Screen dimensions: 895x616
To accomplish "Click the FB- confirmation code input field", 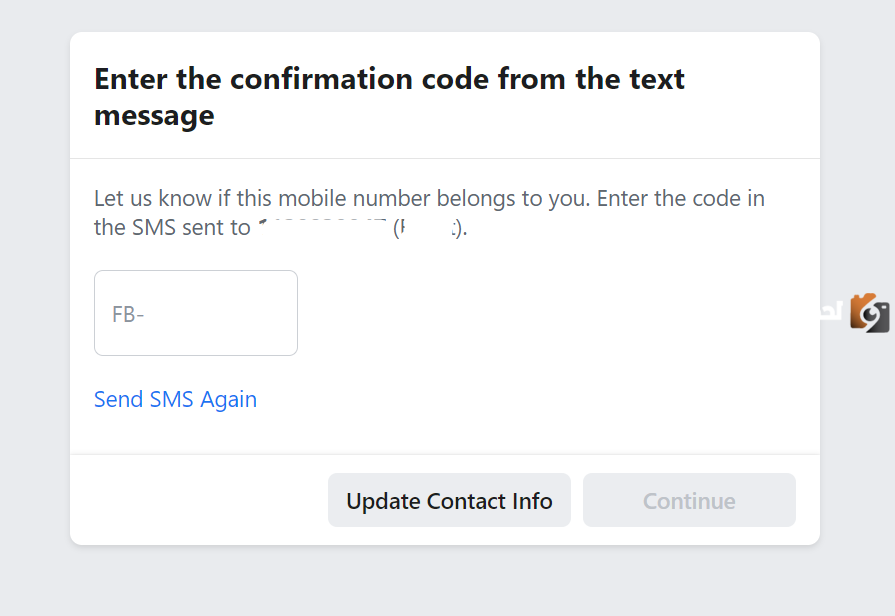I will pyautogui.click(x=196, y=313).
